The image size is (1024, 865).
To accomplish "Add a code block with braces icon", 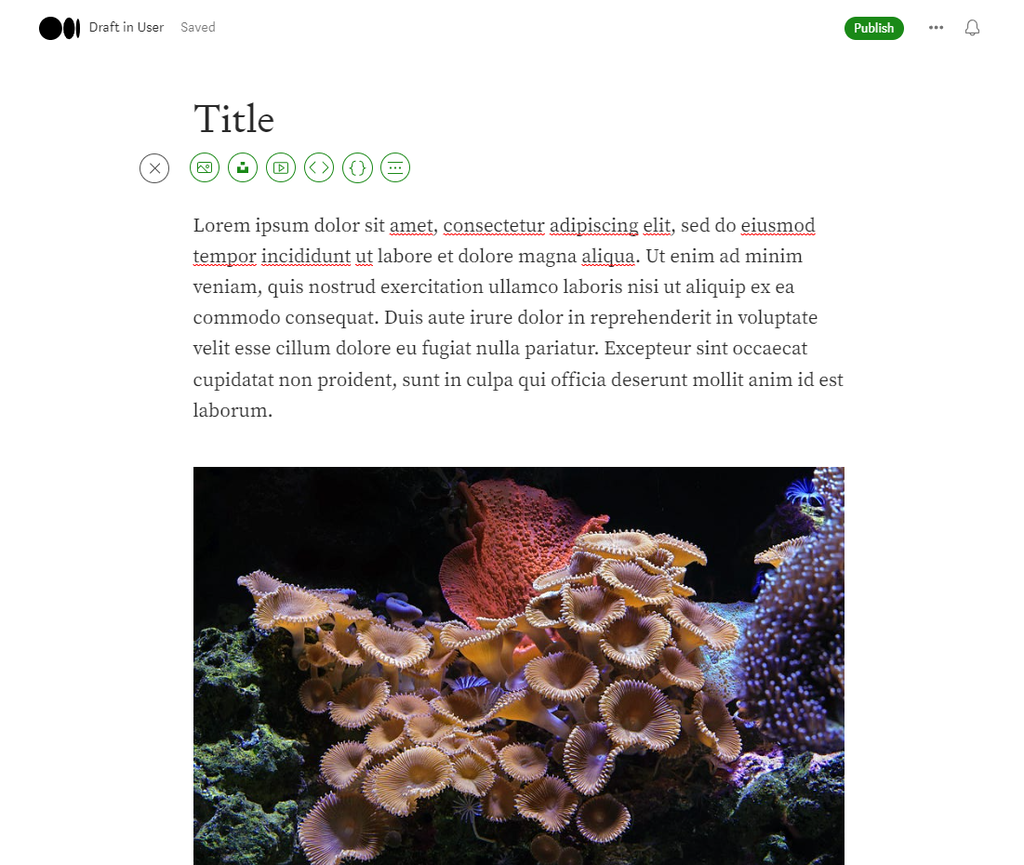I will [357, 168].
